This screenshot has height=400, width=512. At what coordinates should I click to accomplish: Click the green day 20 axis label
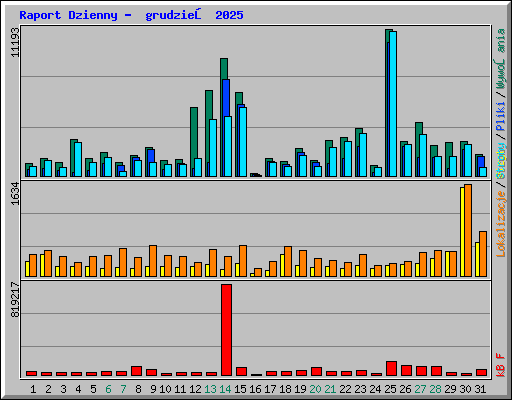(315, 389)
